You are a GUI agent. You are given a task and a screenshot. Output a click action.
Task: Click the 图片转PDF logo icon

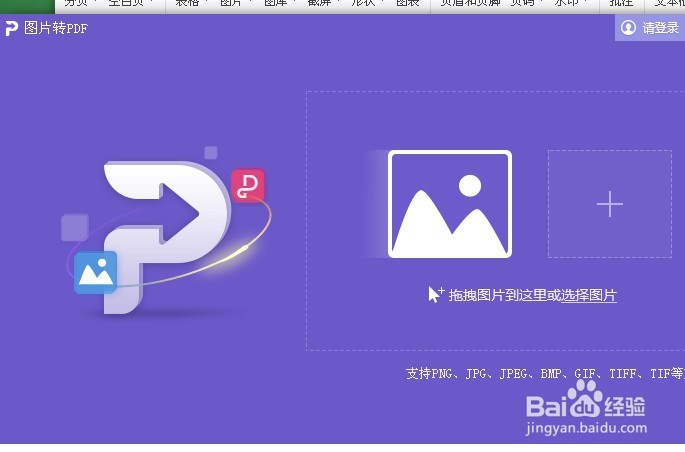pyautogui.click(x=11, y=28)
